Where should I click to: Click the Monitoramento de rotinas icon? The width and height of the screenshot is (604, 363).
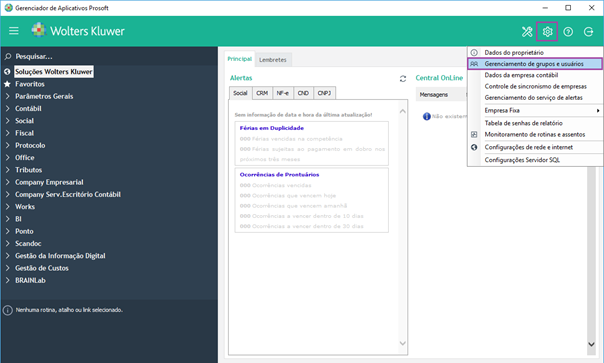pyautogui.click(x=474, y=134)
